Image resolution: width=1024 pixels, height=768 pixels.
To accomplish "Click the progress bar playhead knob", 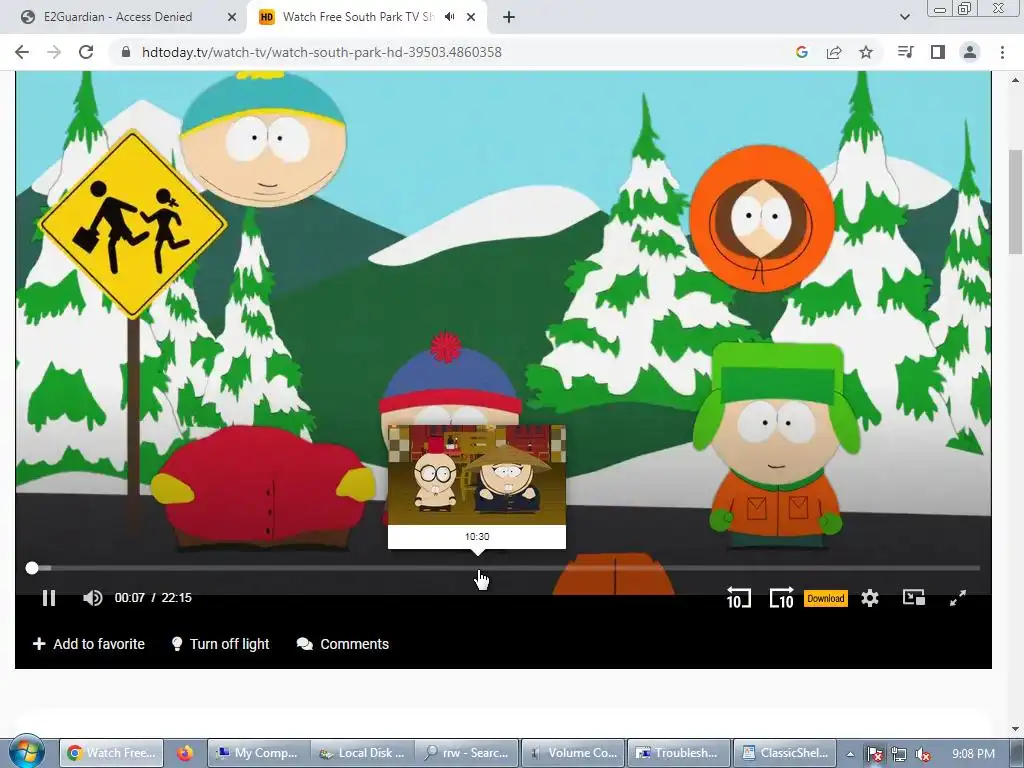I will coord(32,568).
